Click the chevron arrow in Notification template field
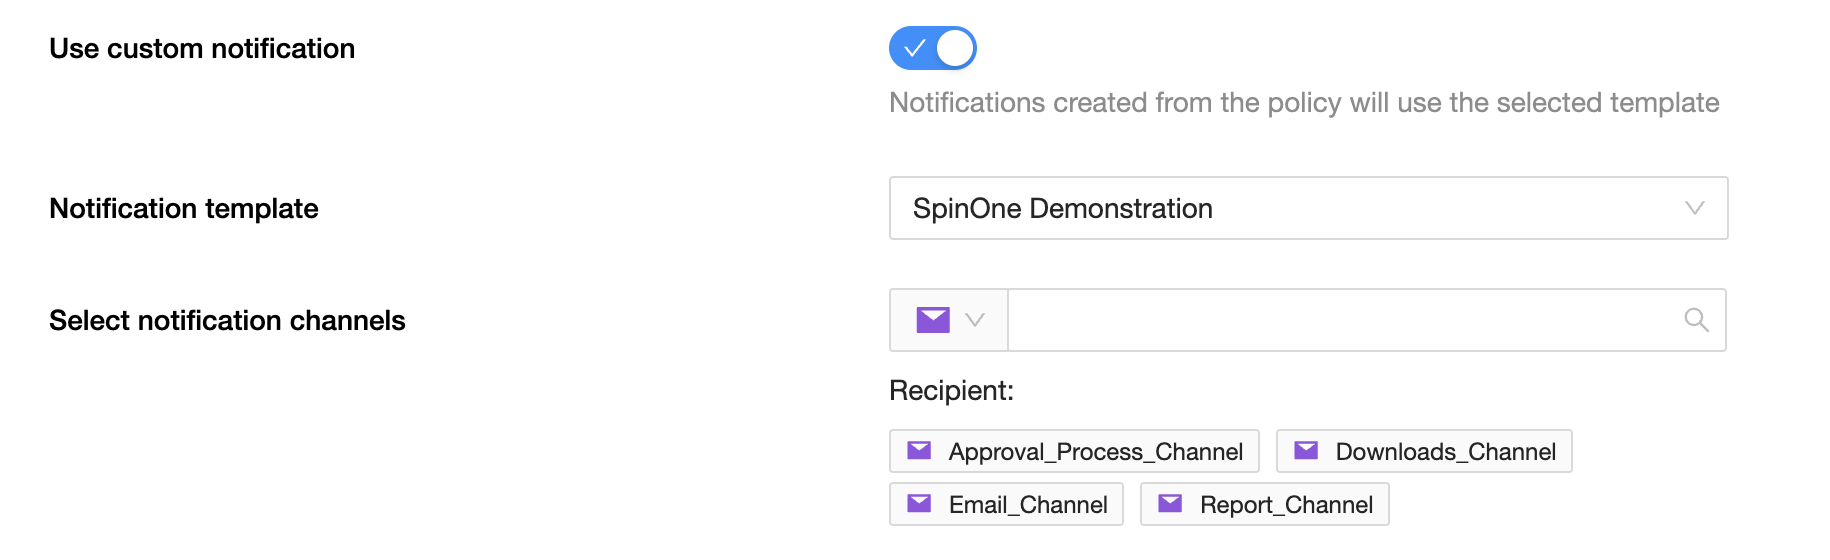The image size is (1830, 560). click(1694, 208)
